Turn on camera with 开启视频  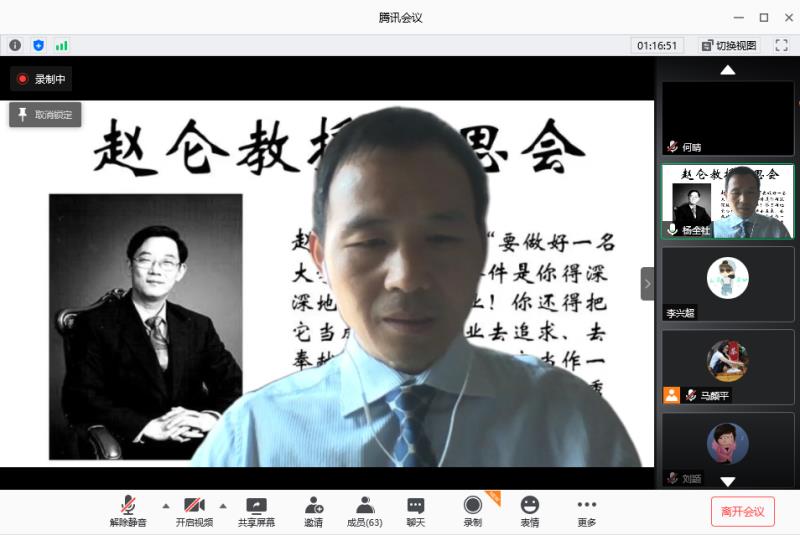click(x=194, y=511)
